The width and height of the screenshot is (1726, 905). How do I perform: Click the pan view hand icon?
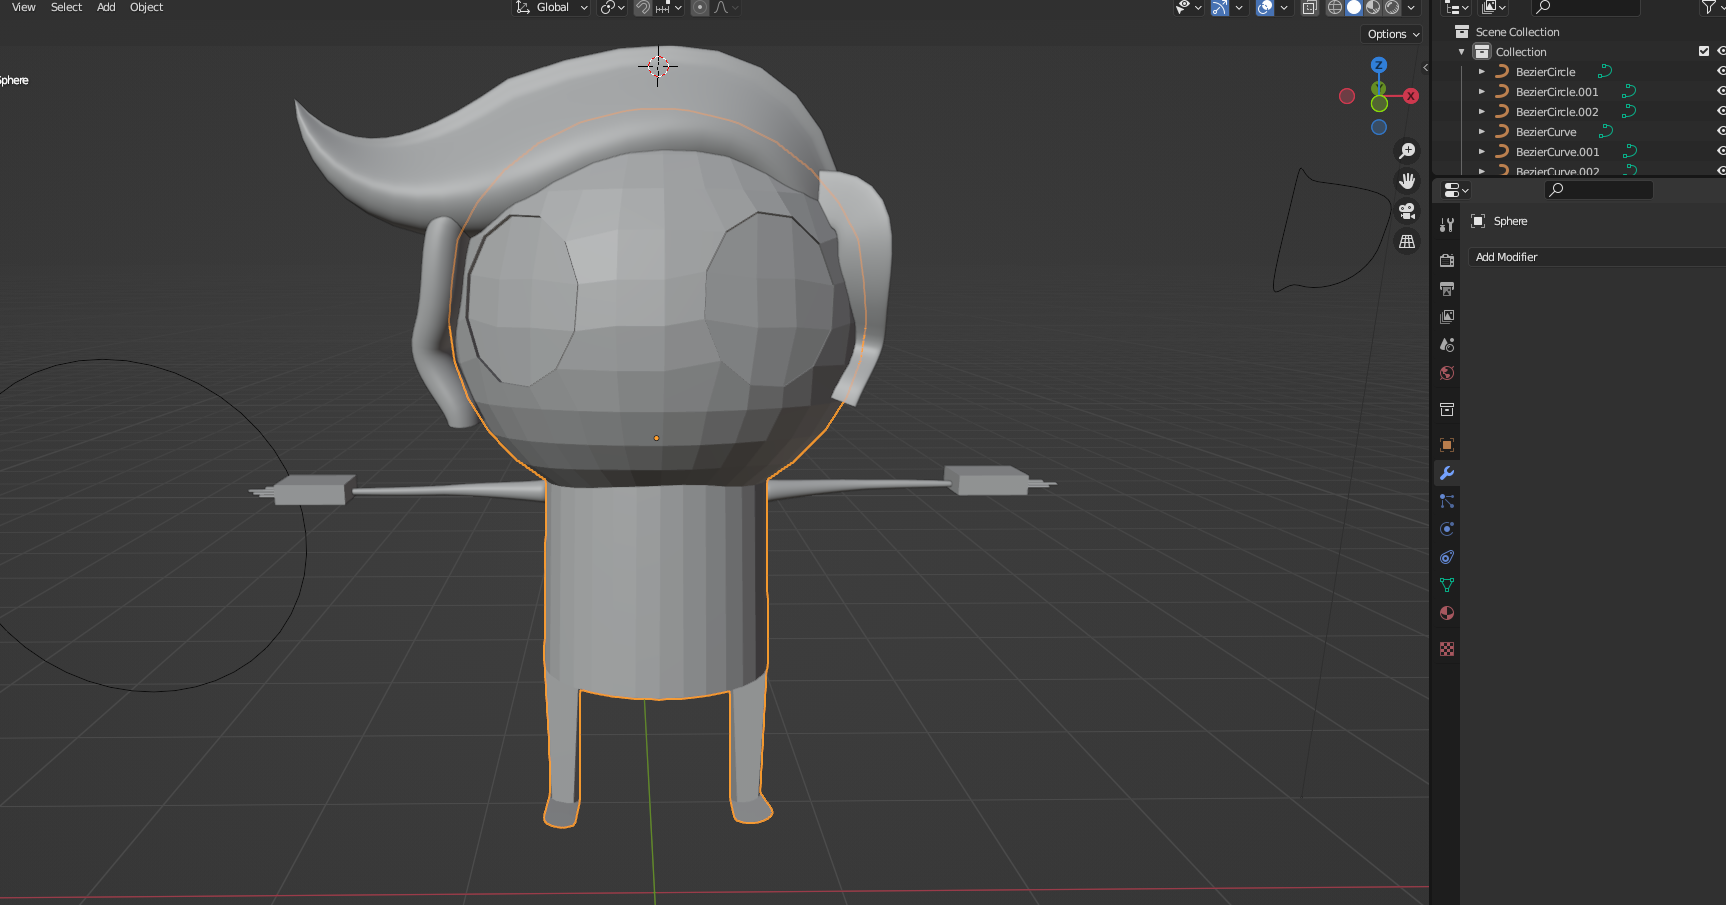[1407, 181]
